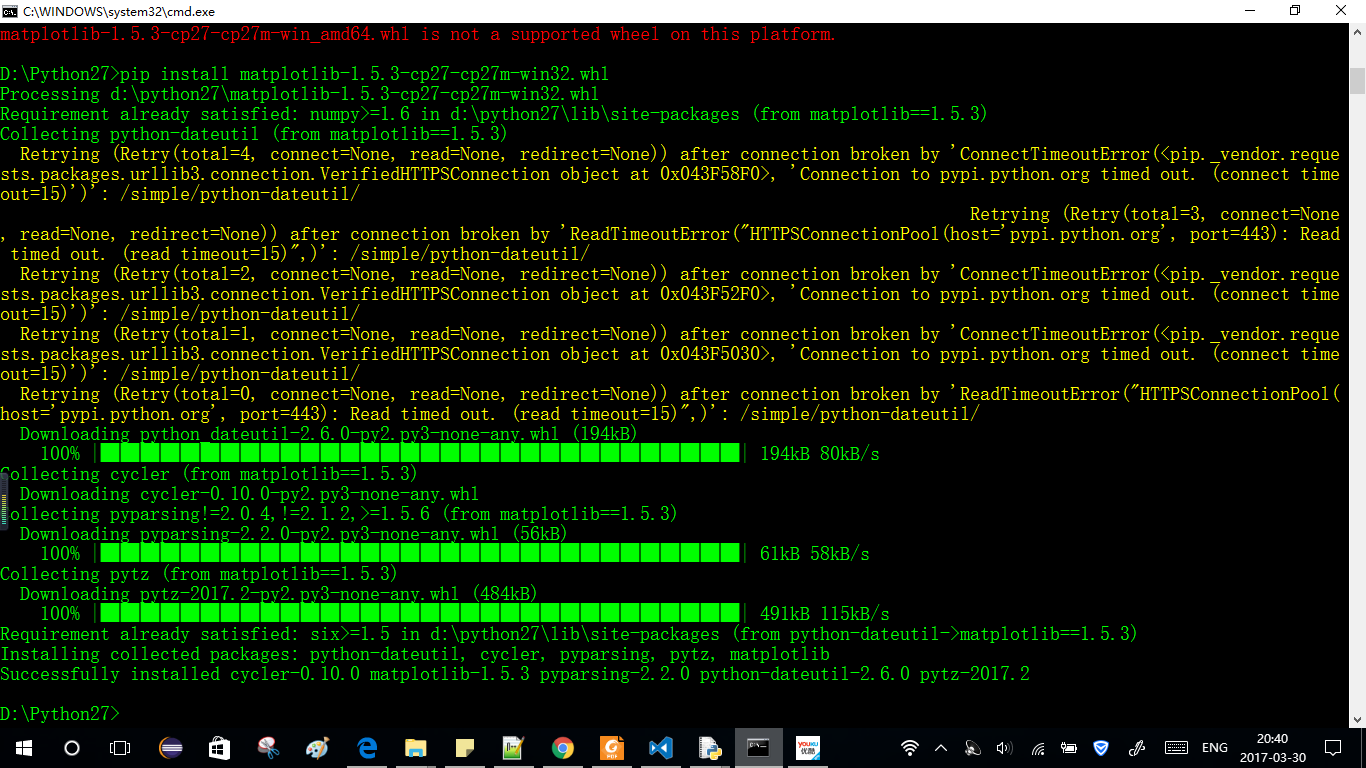
Task: Launch Eclipse from the taskbar
Action: coord(171,747)
